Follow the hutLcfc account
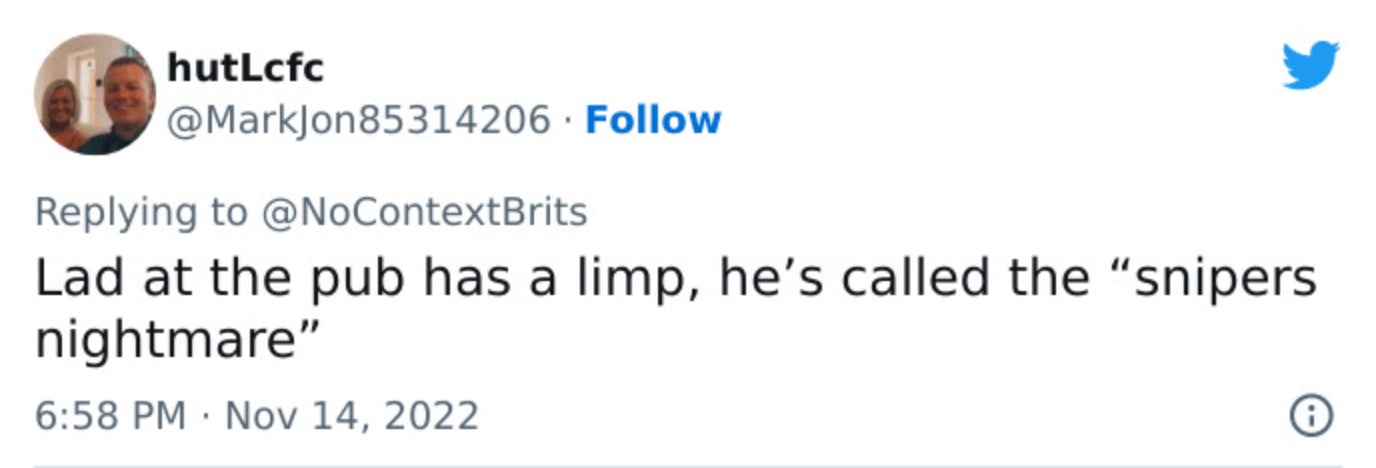1376x468 pixels. coord(652,120)
